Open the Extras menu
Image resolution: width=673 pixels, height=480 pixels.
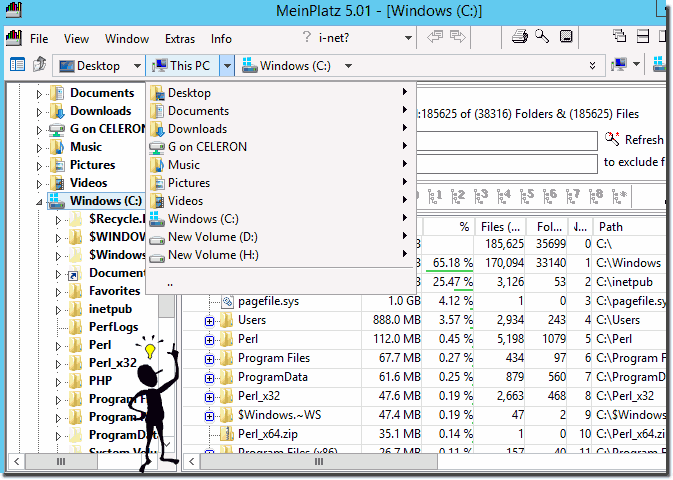(180, 39)
